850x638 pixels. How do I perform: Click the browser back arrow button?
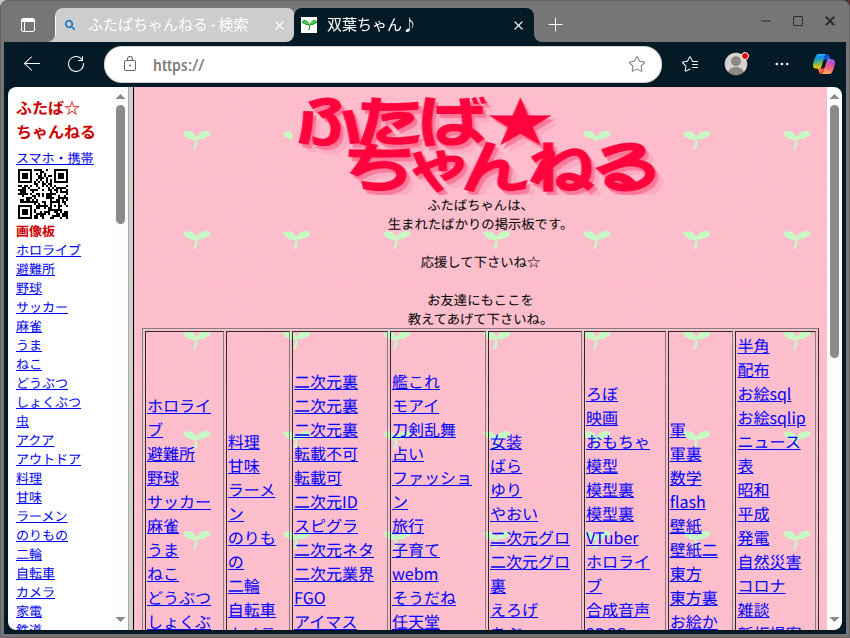(32, 64)
